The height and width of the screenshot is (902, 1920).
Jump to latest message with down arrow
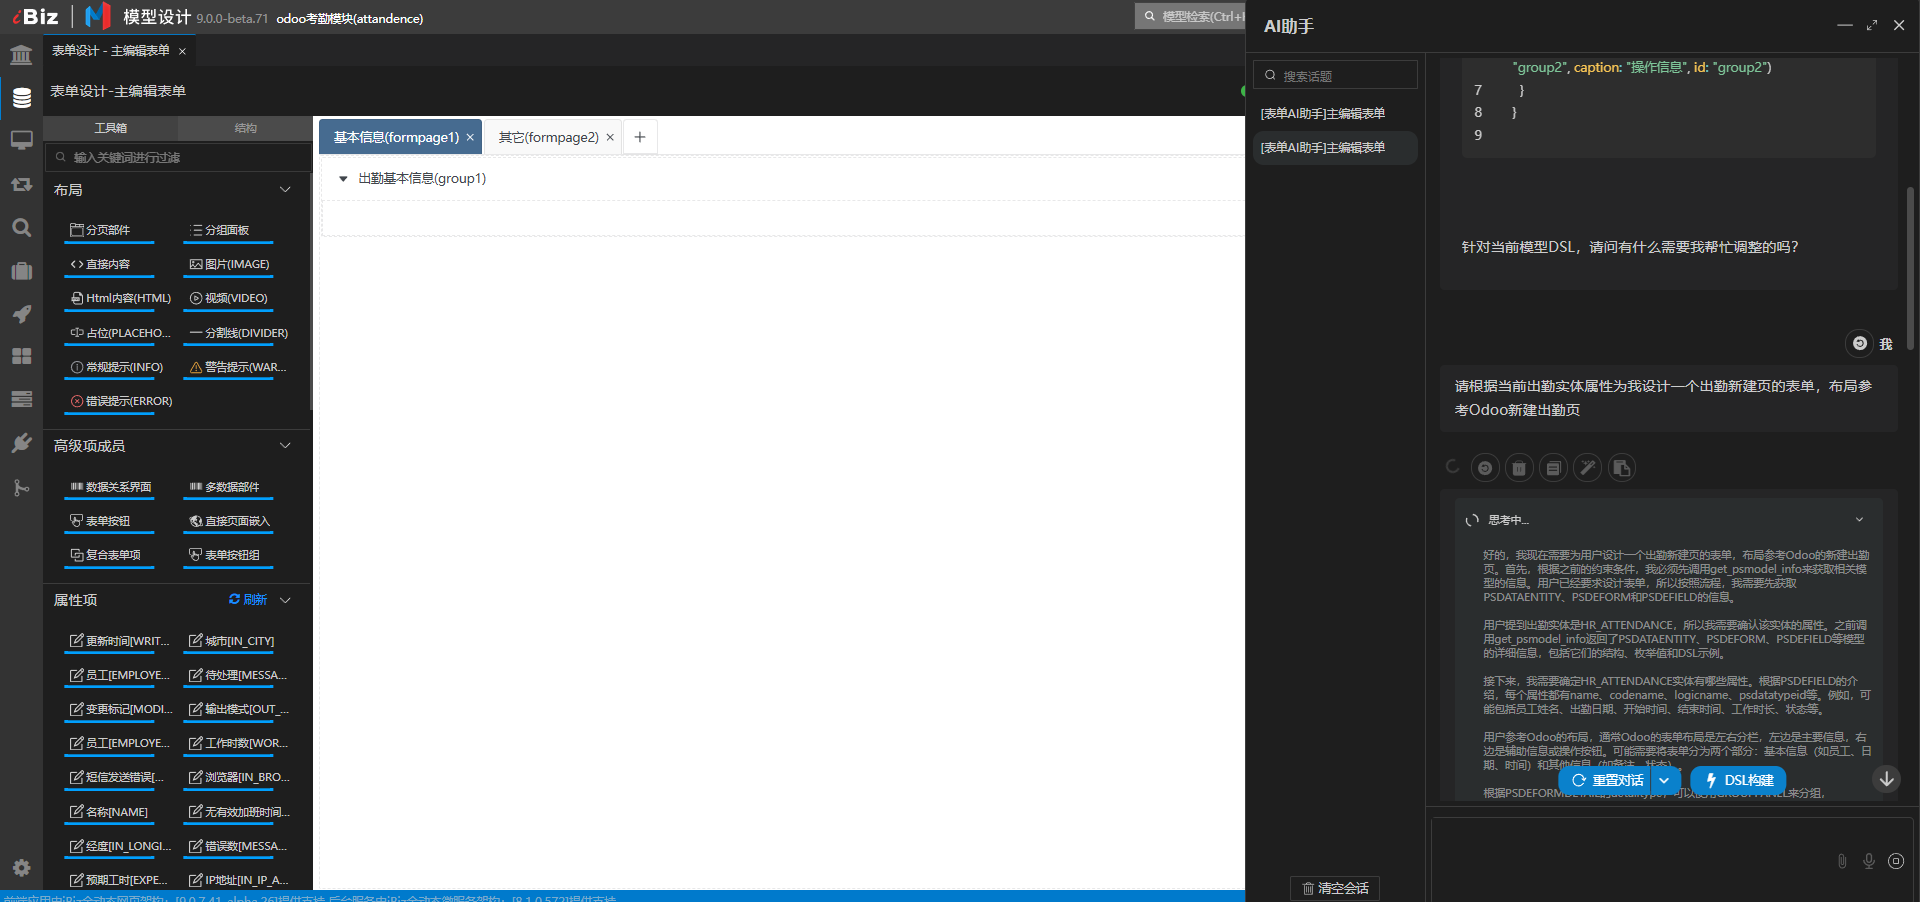(x=1887, y=779)
